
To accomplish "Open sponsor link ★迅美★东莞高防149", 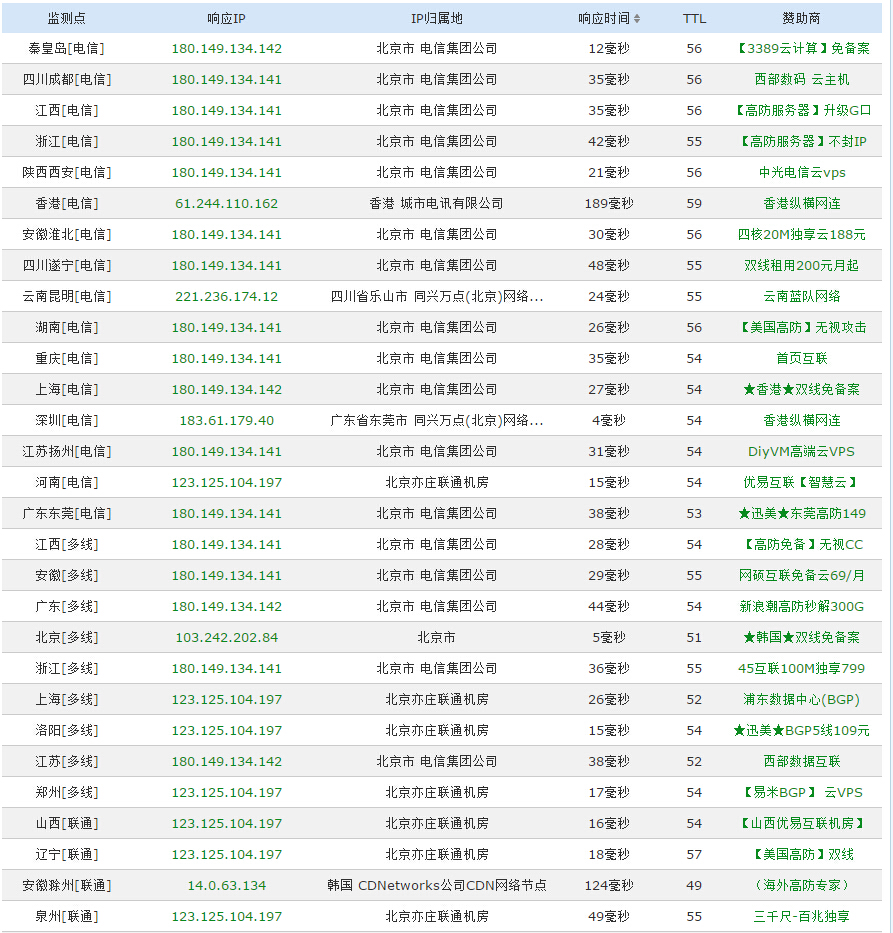I will (801, 514).
